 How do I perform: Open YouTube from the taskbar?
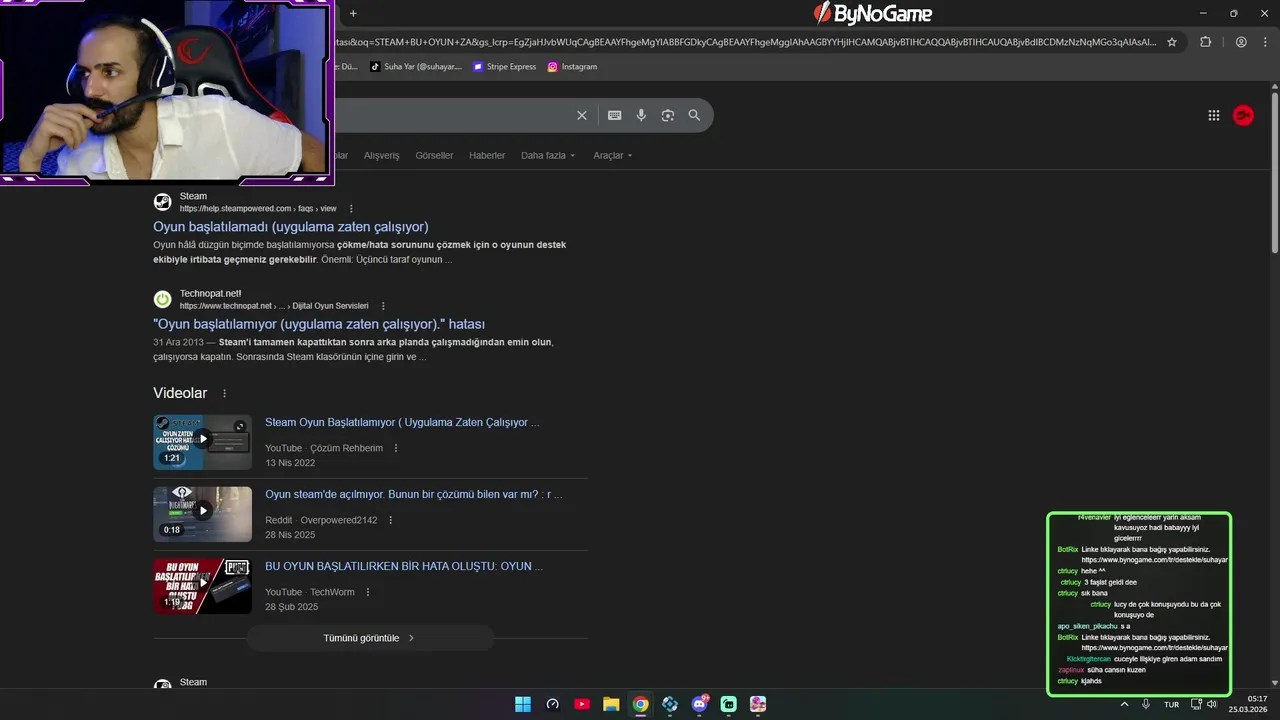[582, 704]
